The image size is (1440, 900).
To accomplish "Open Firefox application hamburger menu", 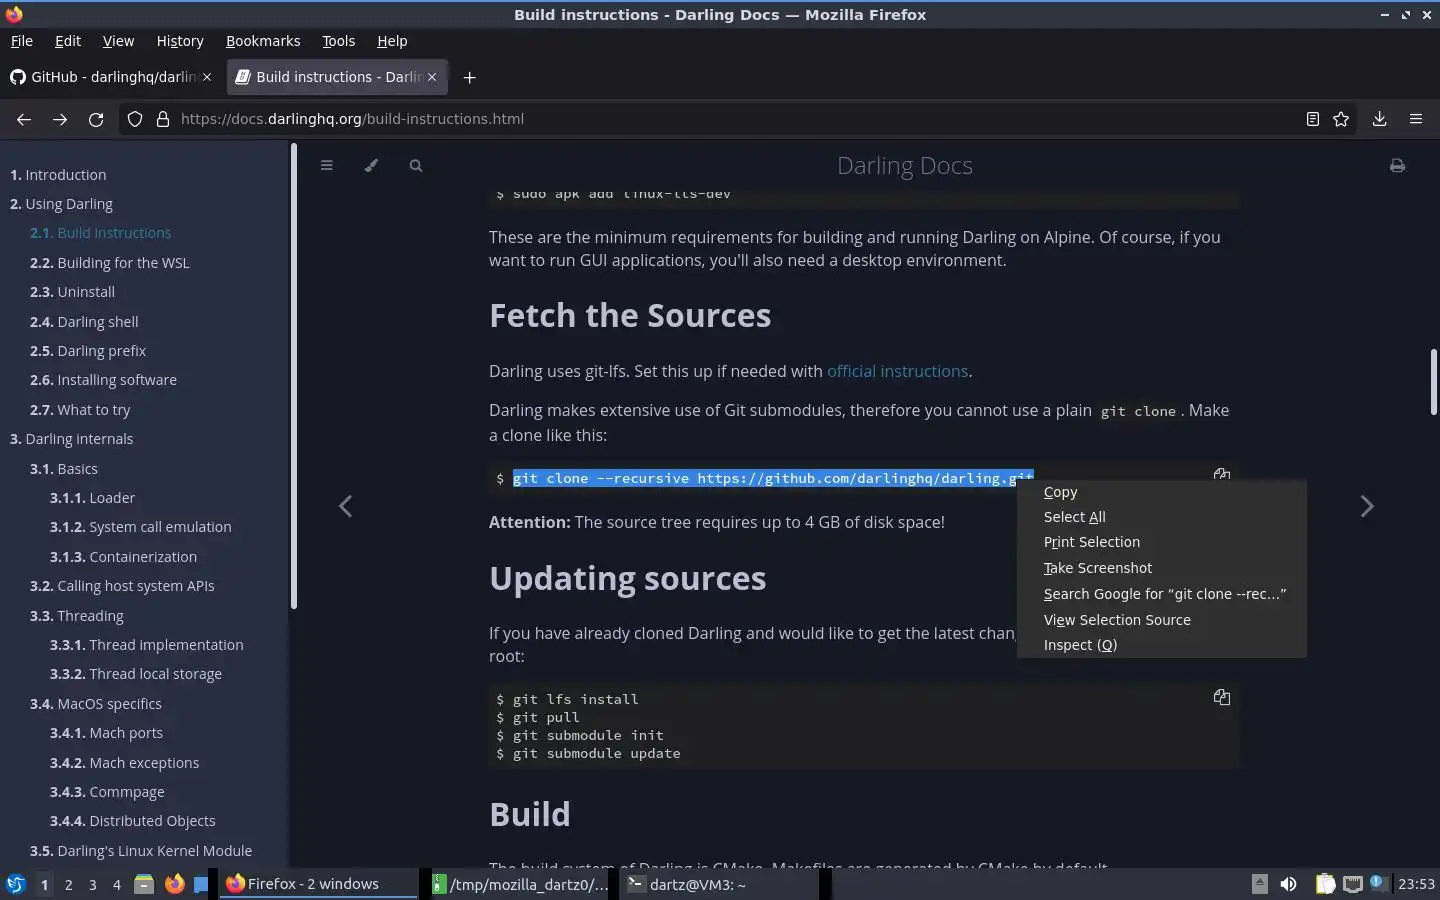I will 1416,119.
